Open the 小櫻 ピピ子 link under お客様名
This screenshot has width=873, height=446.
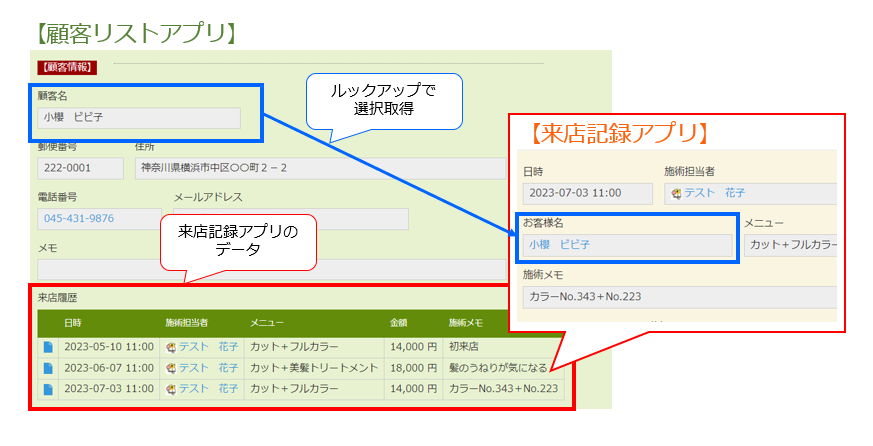click(x=559, y=245)
